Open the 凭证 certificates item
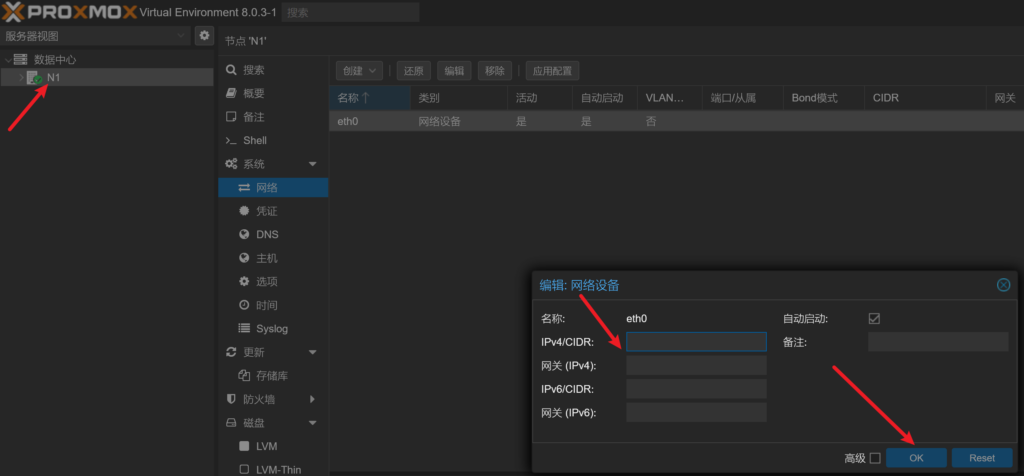 [x=265, y=211]
